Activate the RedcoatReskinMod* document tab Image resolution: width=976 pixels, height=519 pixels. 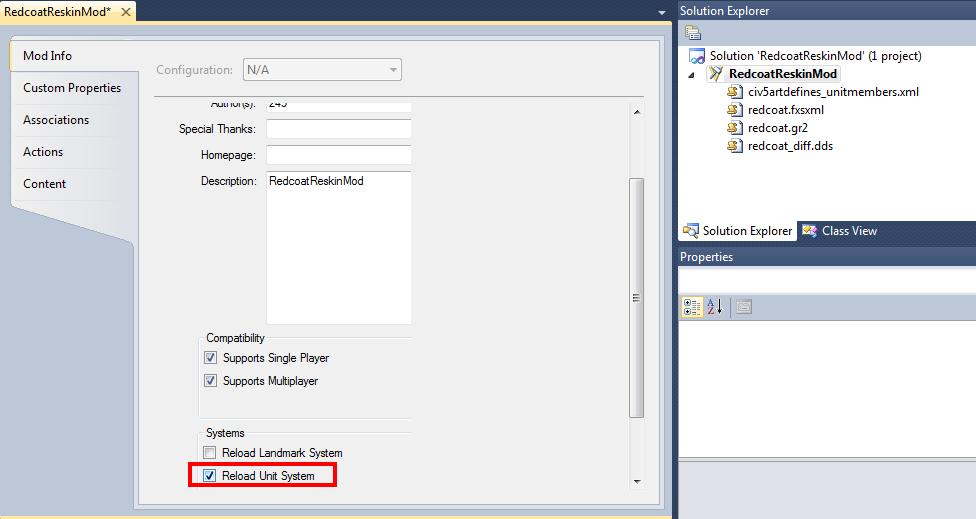coord(57,12)
